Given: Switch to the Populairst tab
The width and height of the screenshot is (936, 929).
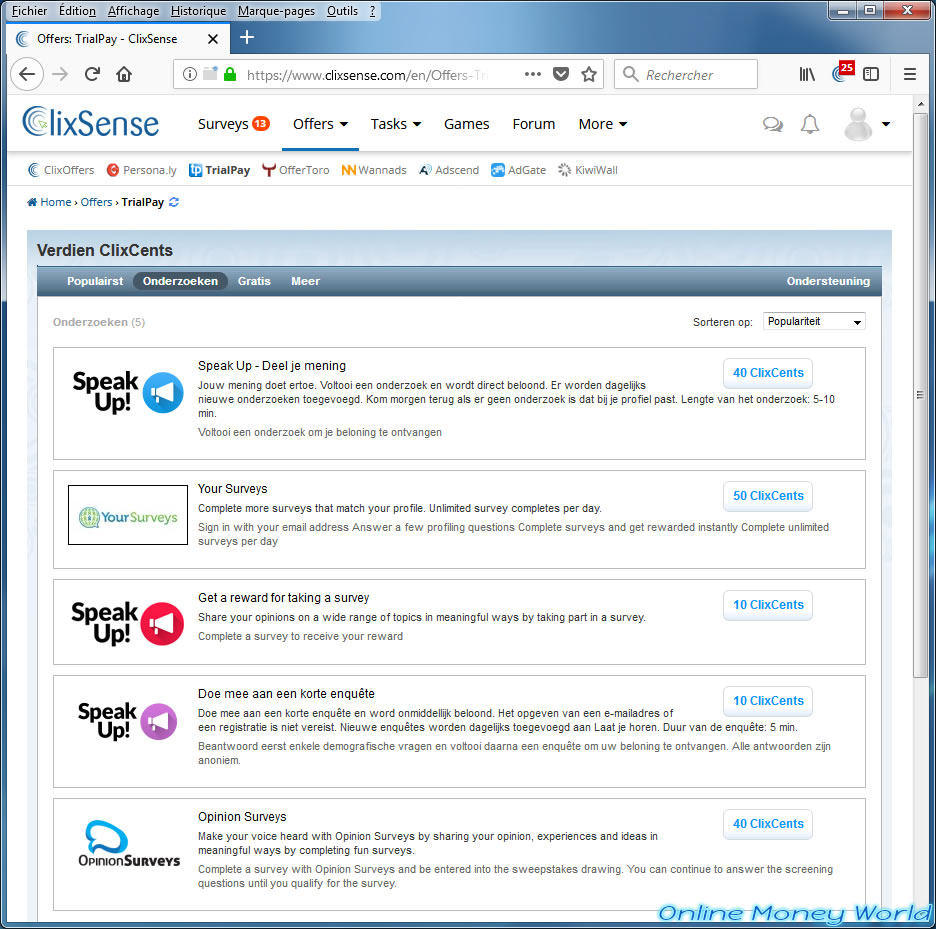Looking at the screenshot, I should pyautogui.click(x=95, y=281).
